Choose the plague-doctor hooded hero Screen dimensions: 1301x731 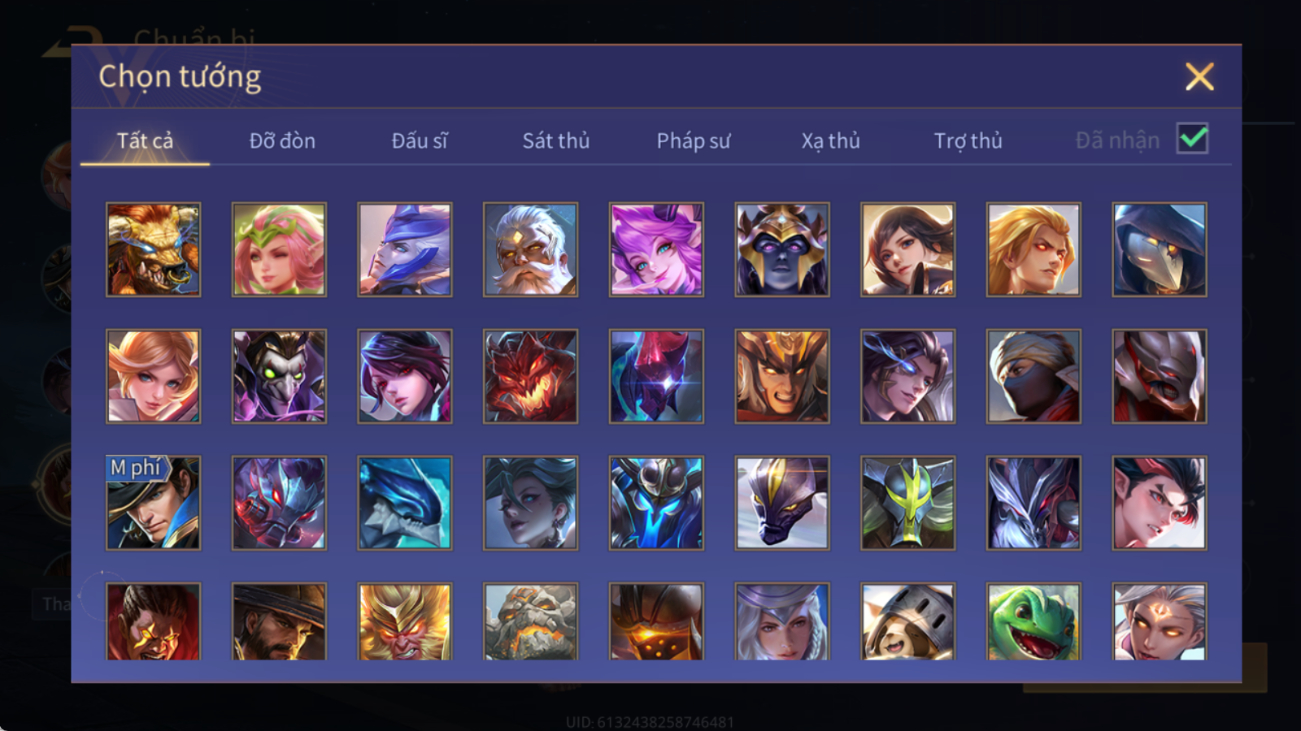coord(1160,249)
